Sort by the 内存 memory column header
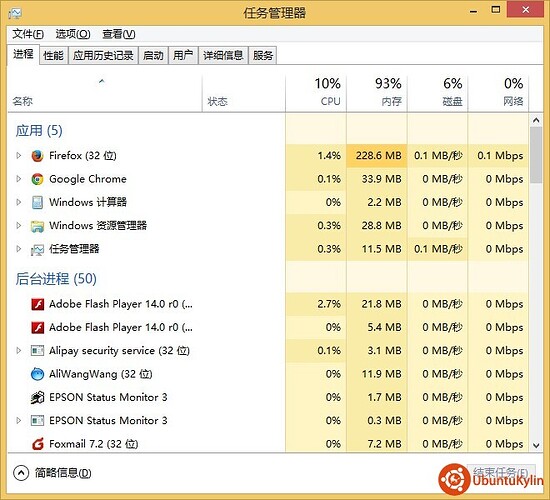This screenshot has width=550, height=500. pos(377,94)
